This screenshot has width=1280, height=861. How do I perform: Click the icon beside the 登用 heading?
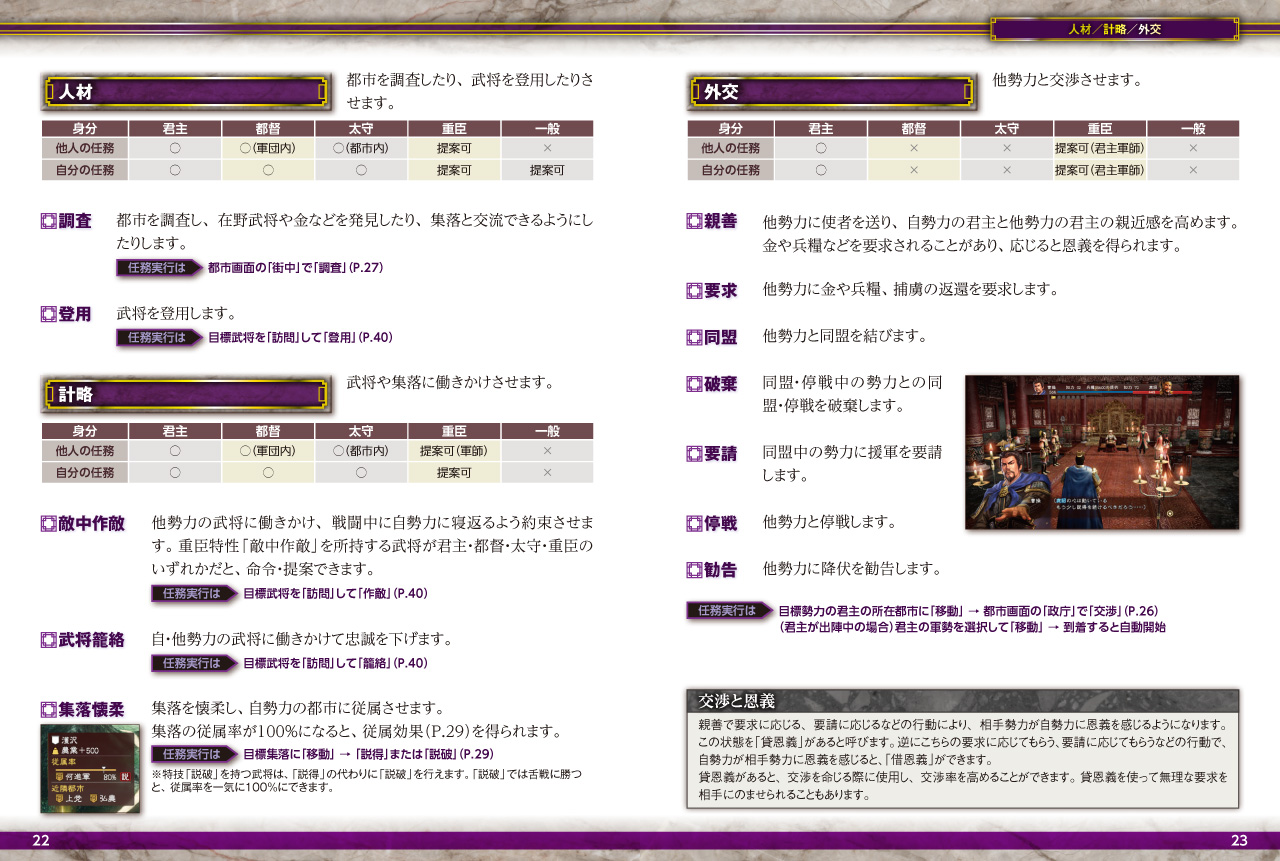[48, 314]
